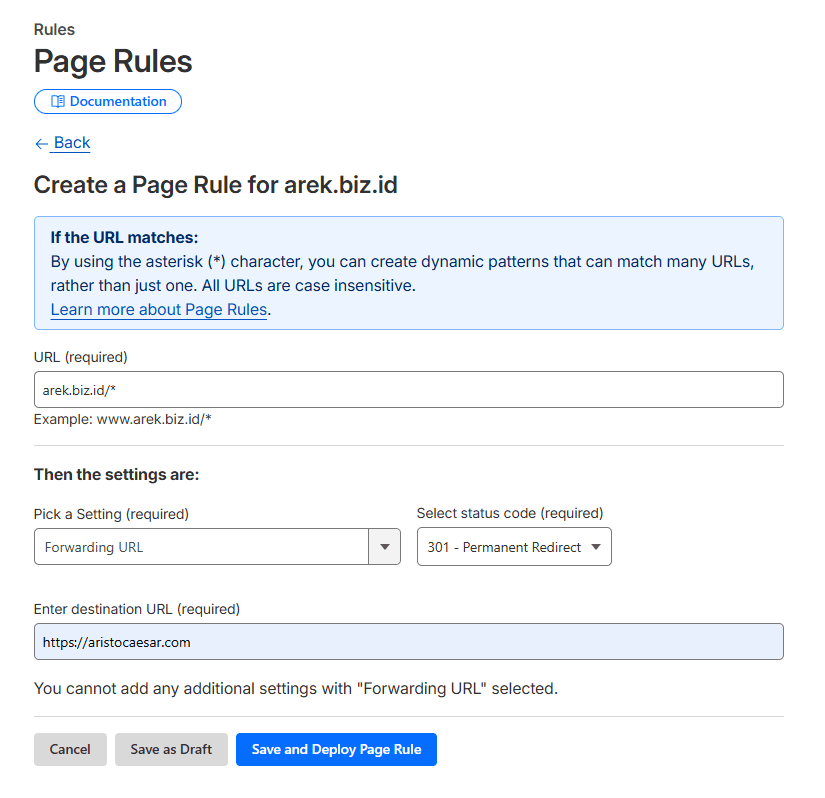Click the back arrow icon next to Back
This screenshot has height=798, width=825.
pos(43,143)
